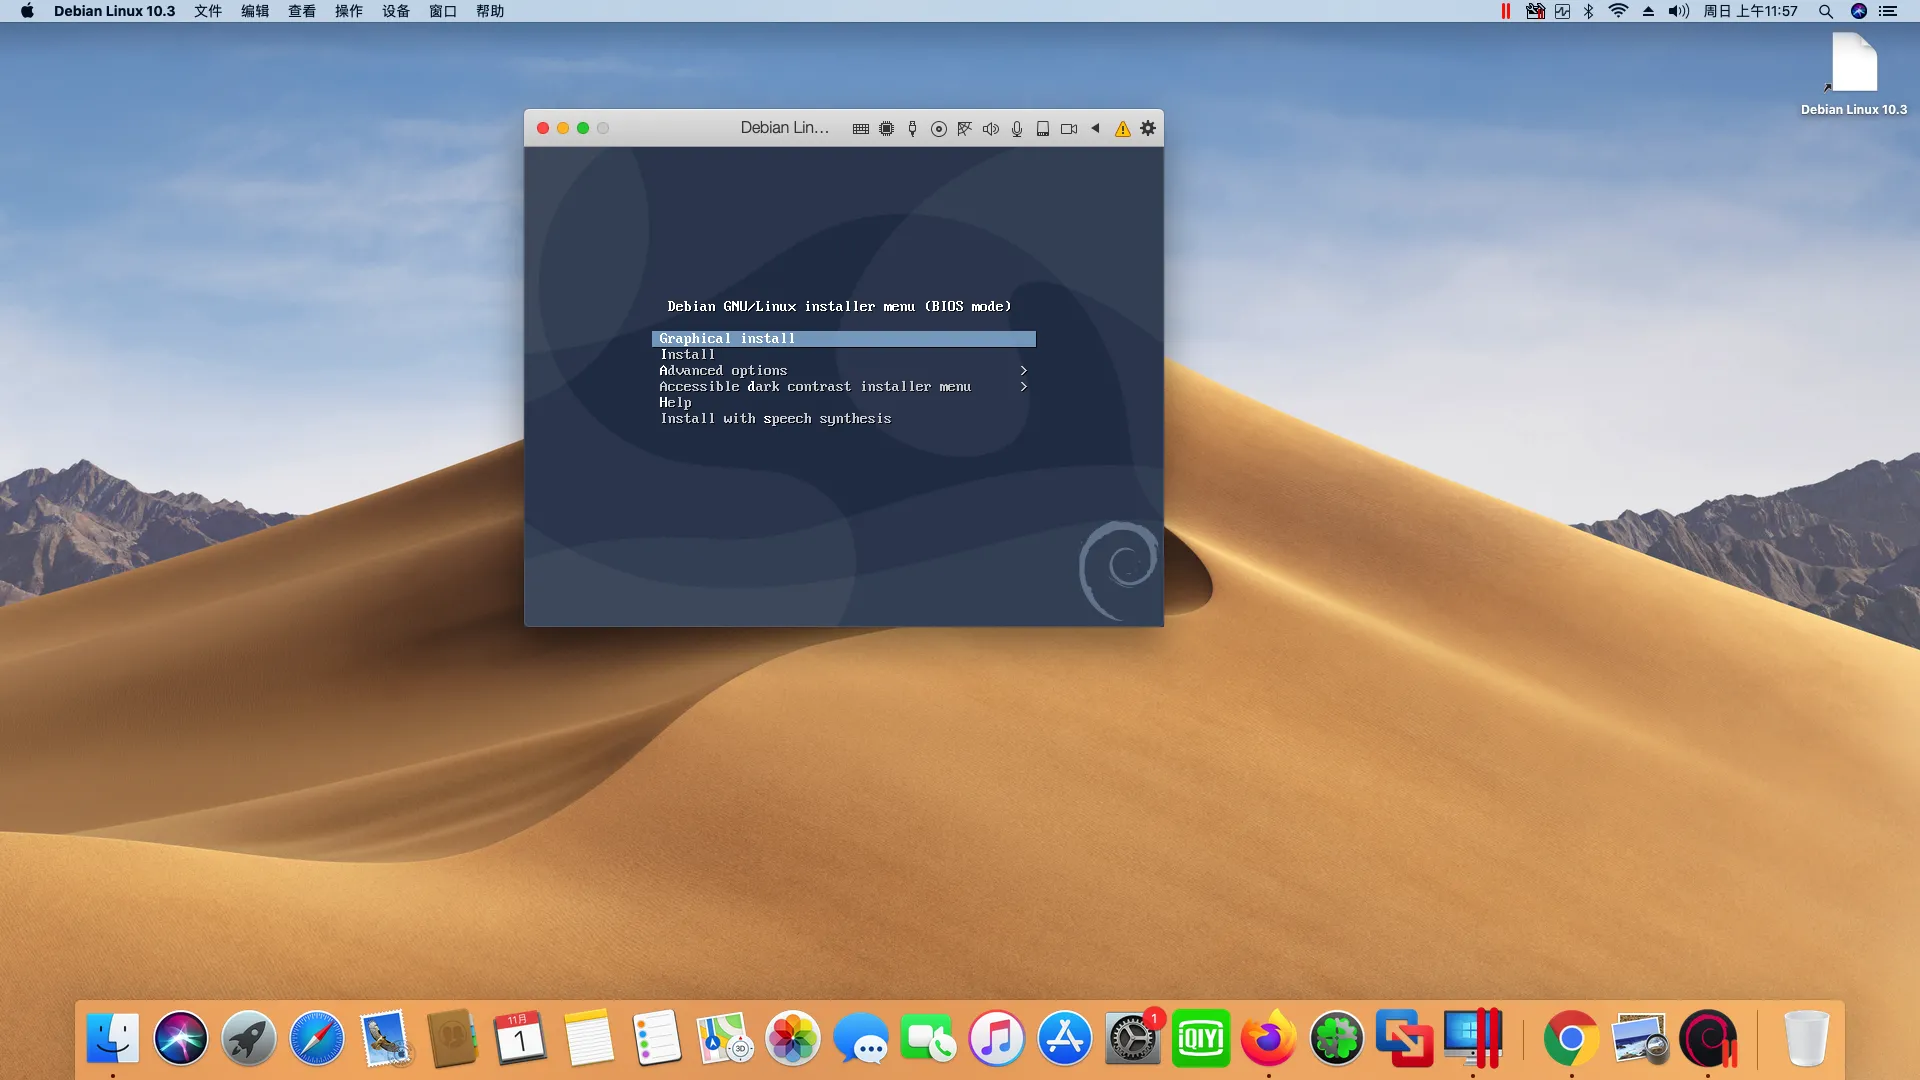Collapse the VM toolbar with the left arrow
1920x1080 pixels.
(1095, 128)
